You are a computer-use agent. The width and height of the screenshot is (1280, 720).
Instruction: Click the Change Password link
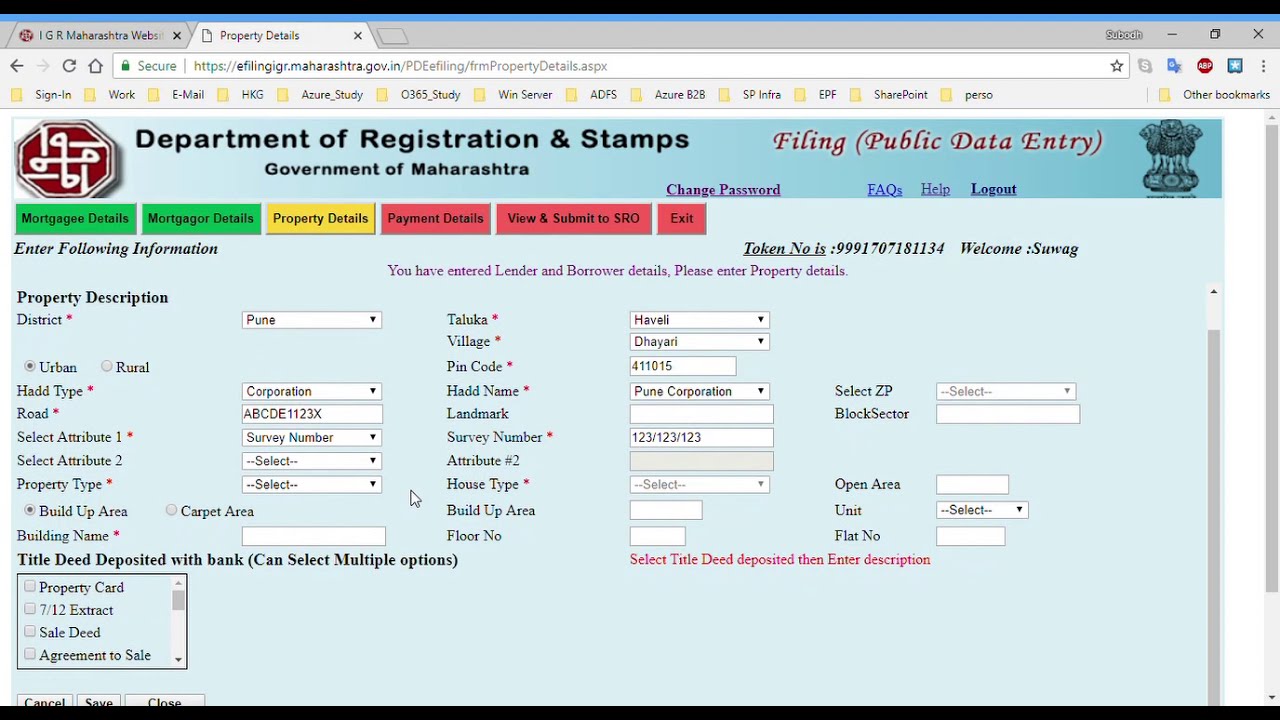[723, 190]
